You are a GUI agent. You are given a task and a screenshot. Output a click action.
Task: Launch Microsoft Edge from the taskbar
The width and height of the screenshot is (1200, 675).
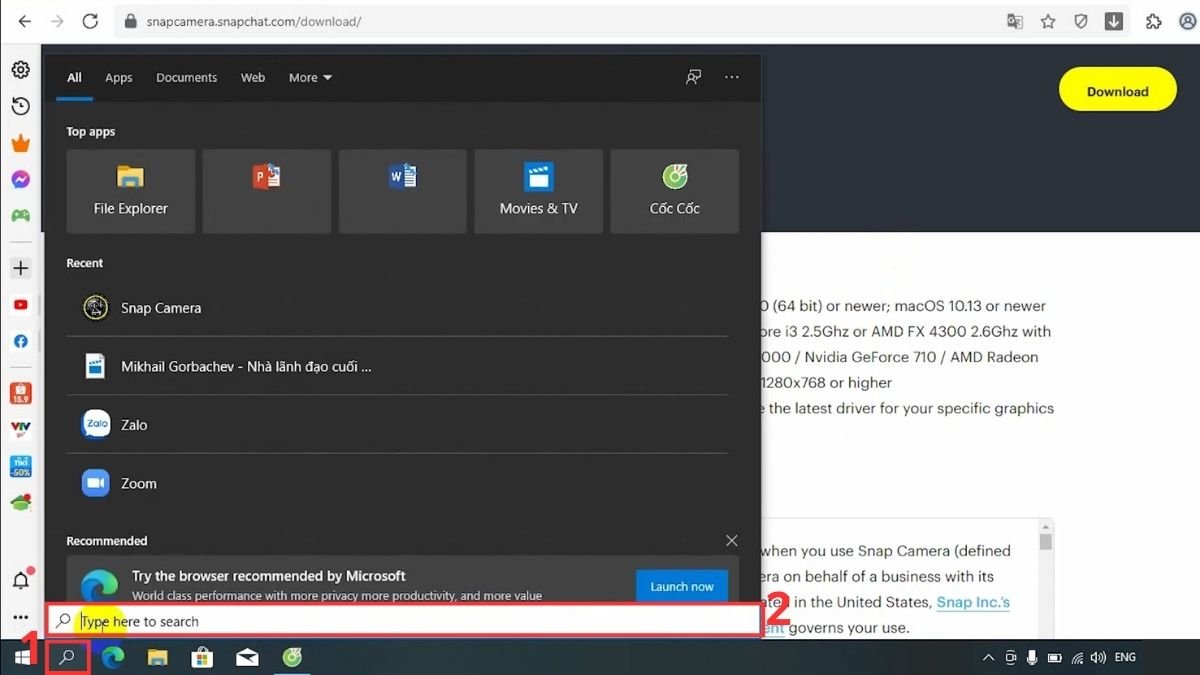[x=113, y=657]
